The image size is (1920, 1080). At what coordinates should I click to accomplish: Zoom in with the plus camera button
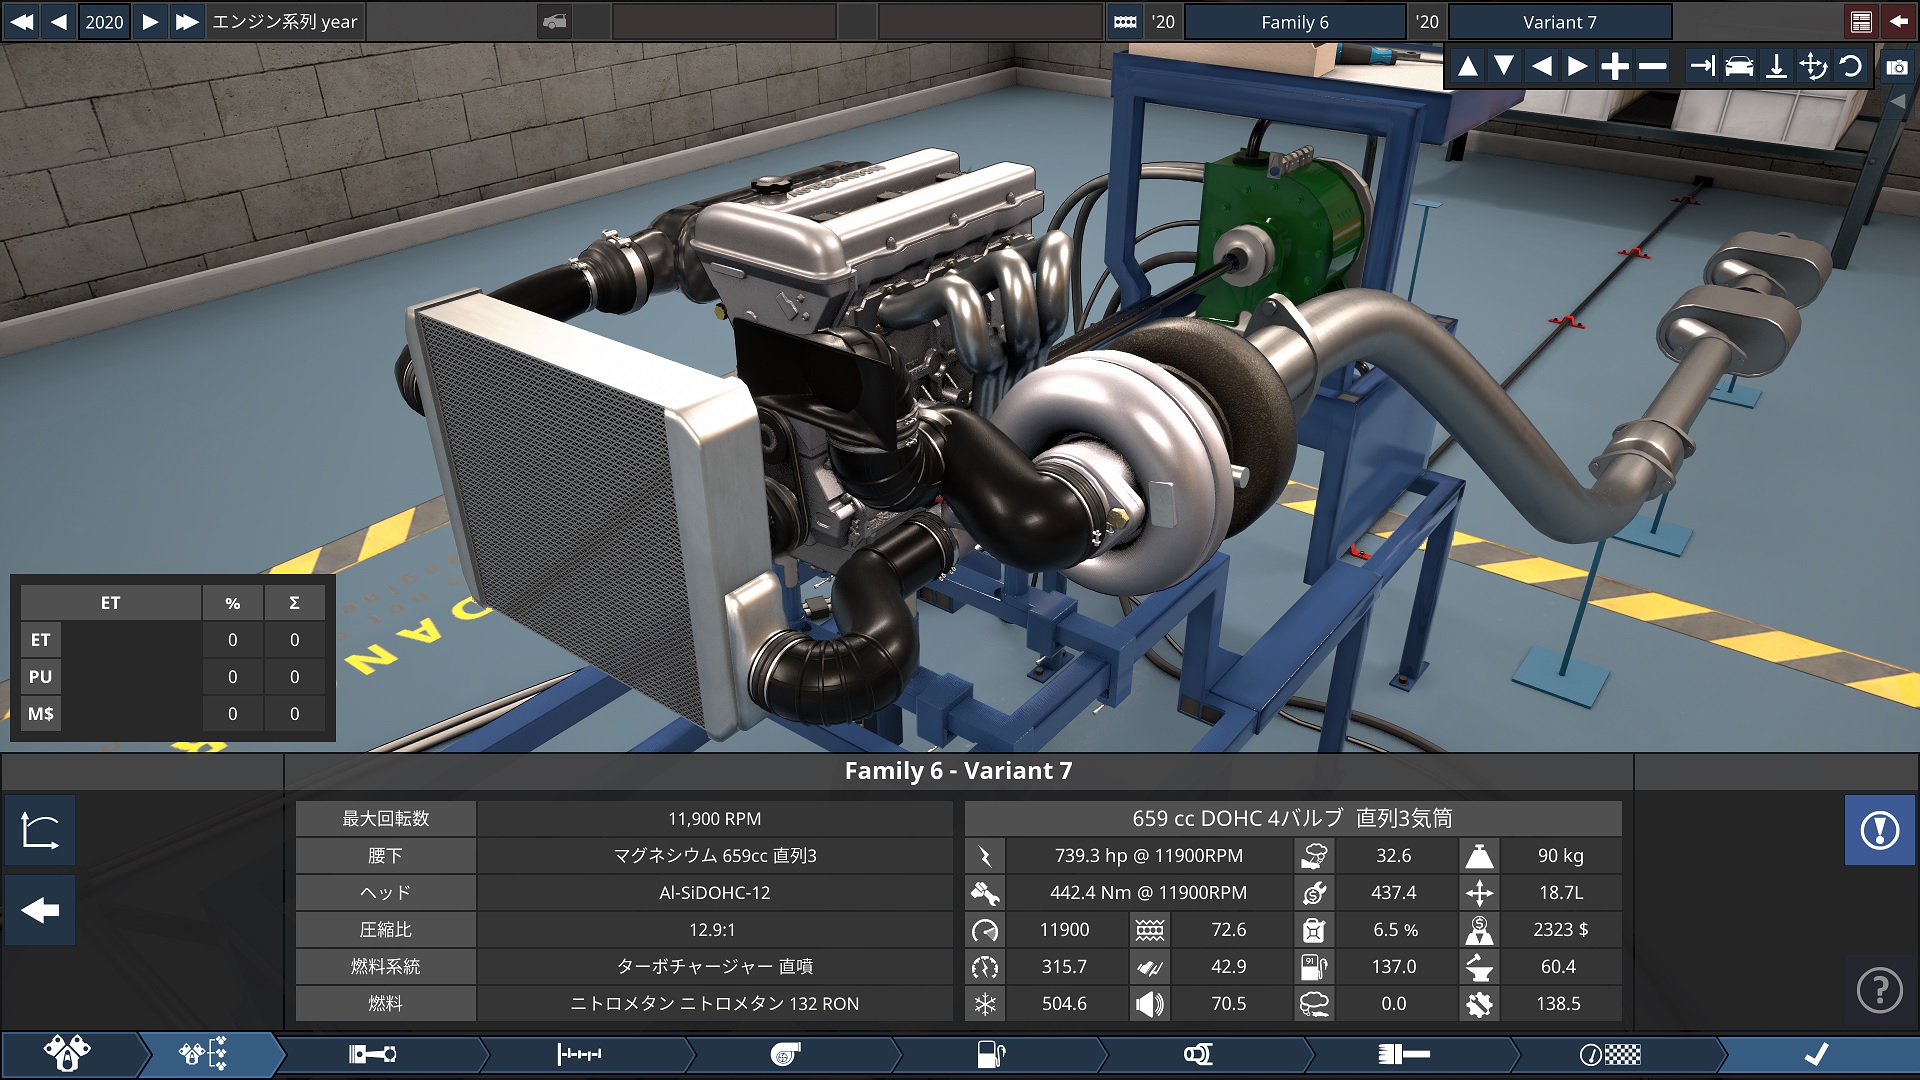click(1614, 67)
